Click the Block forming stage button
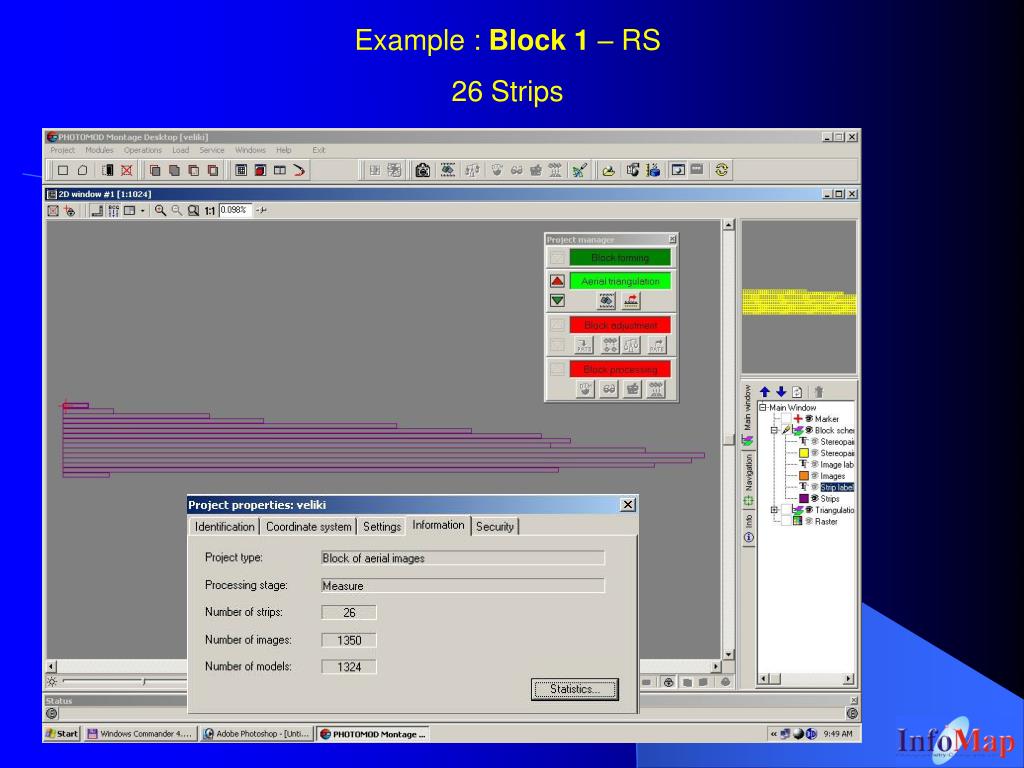Screen dimensions: 1024x768 620,258
